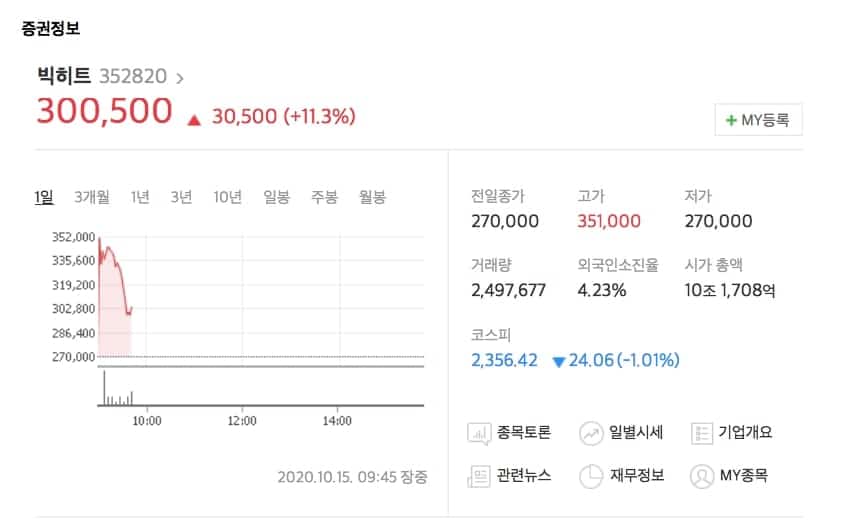Click the 빅히트 stock name link
Image resolution: width=844 pixels, height=520 pixels.
pos(65,76)
